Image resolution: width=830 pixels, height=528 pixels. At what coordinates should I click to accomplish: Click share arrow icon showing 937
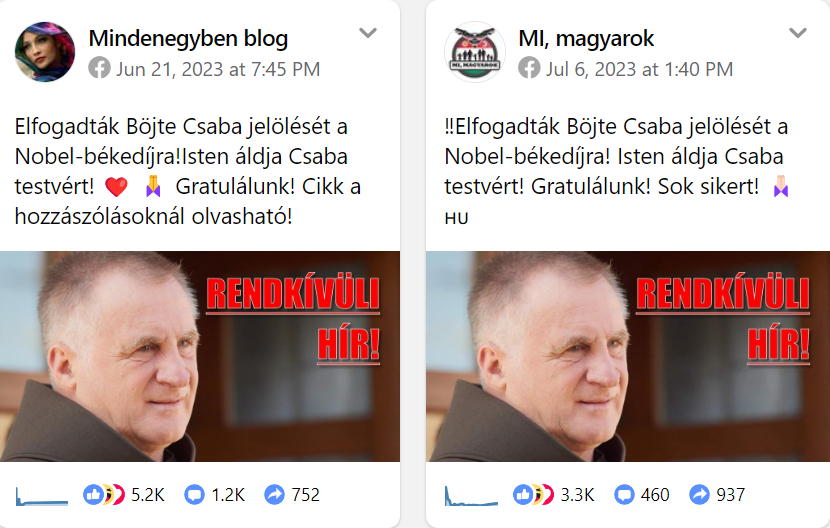(x=699, y=495)
